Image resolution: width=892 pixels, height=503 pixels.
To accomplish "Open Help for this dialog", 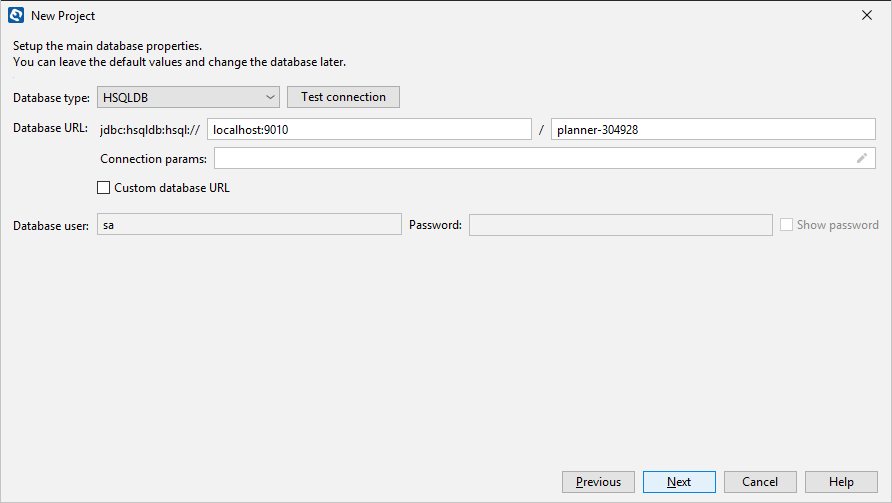I will pos(841,482).
